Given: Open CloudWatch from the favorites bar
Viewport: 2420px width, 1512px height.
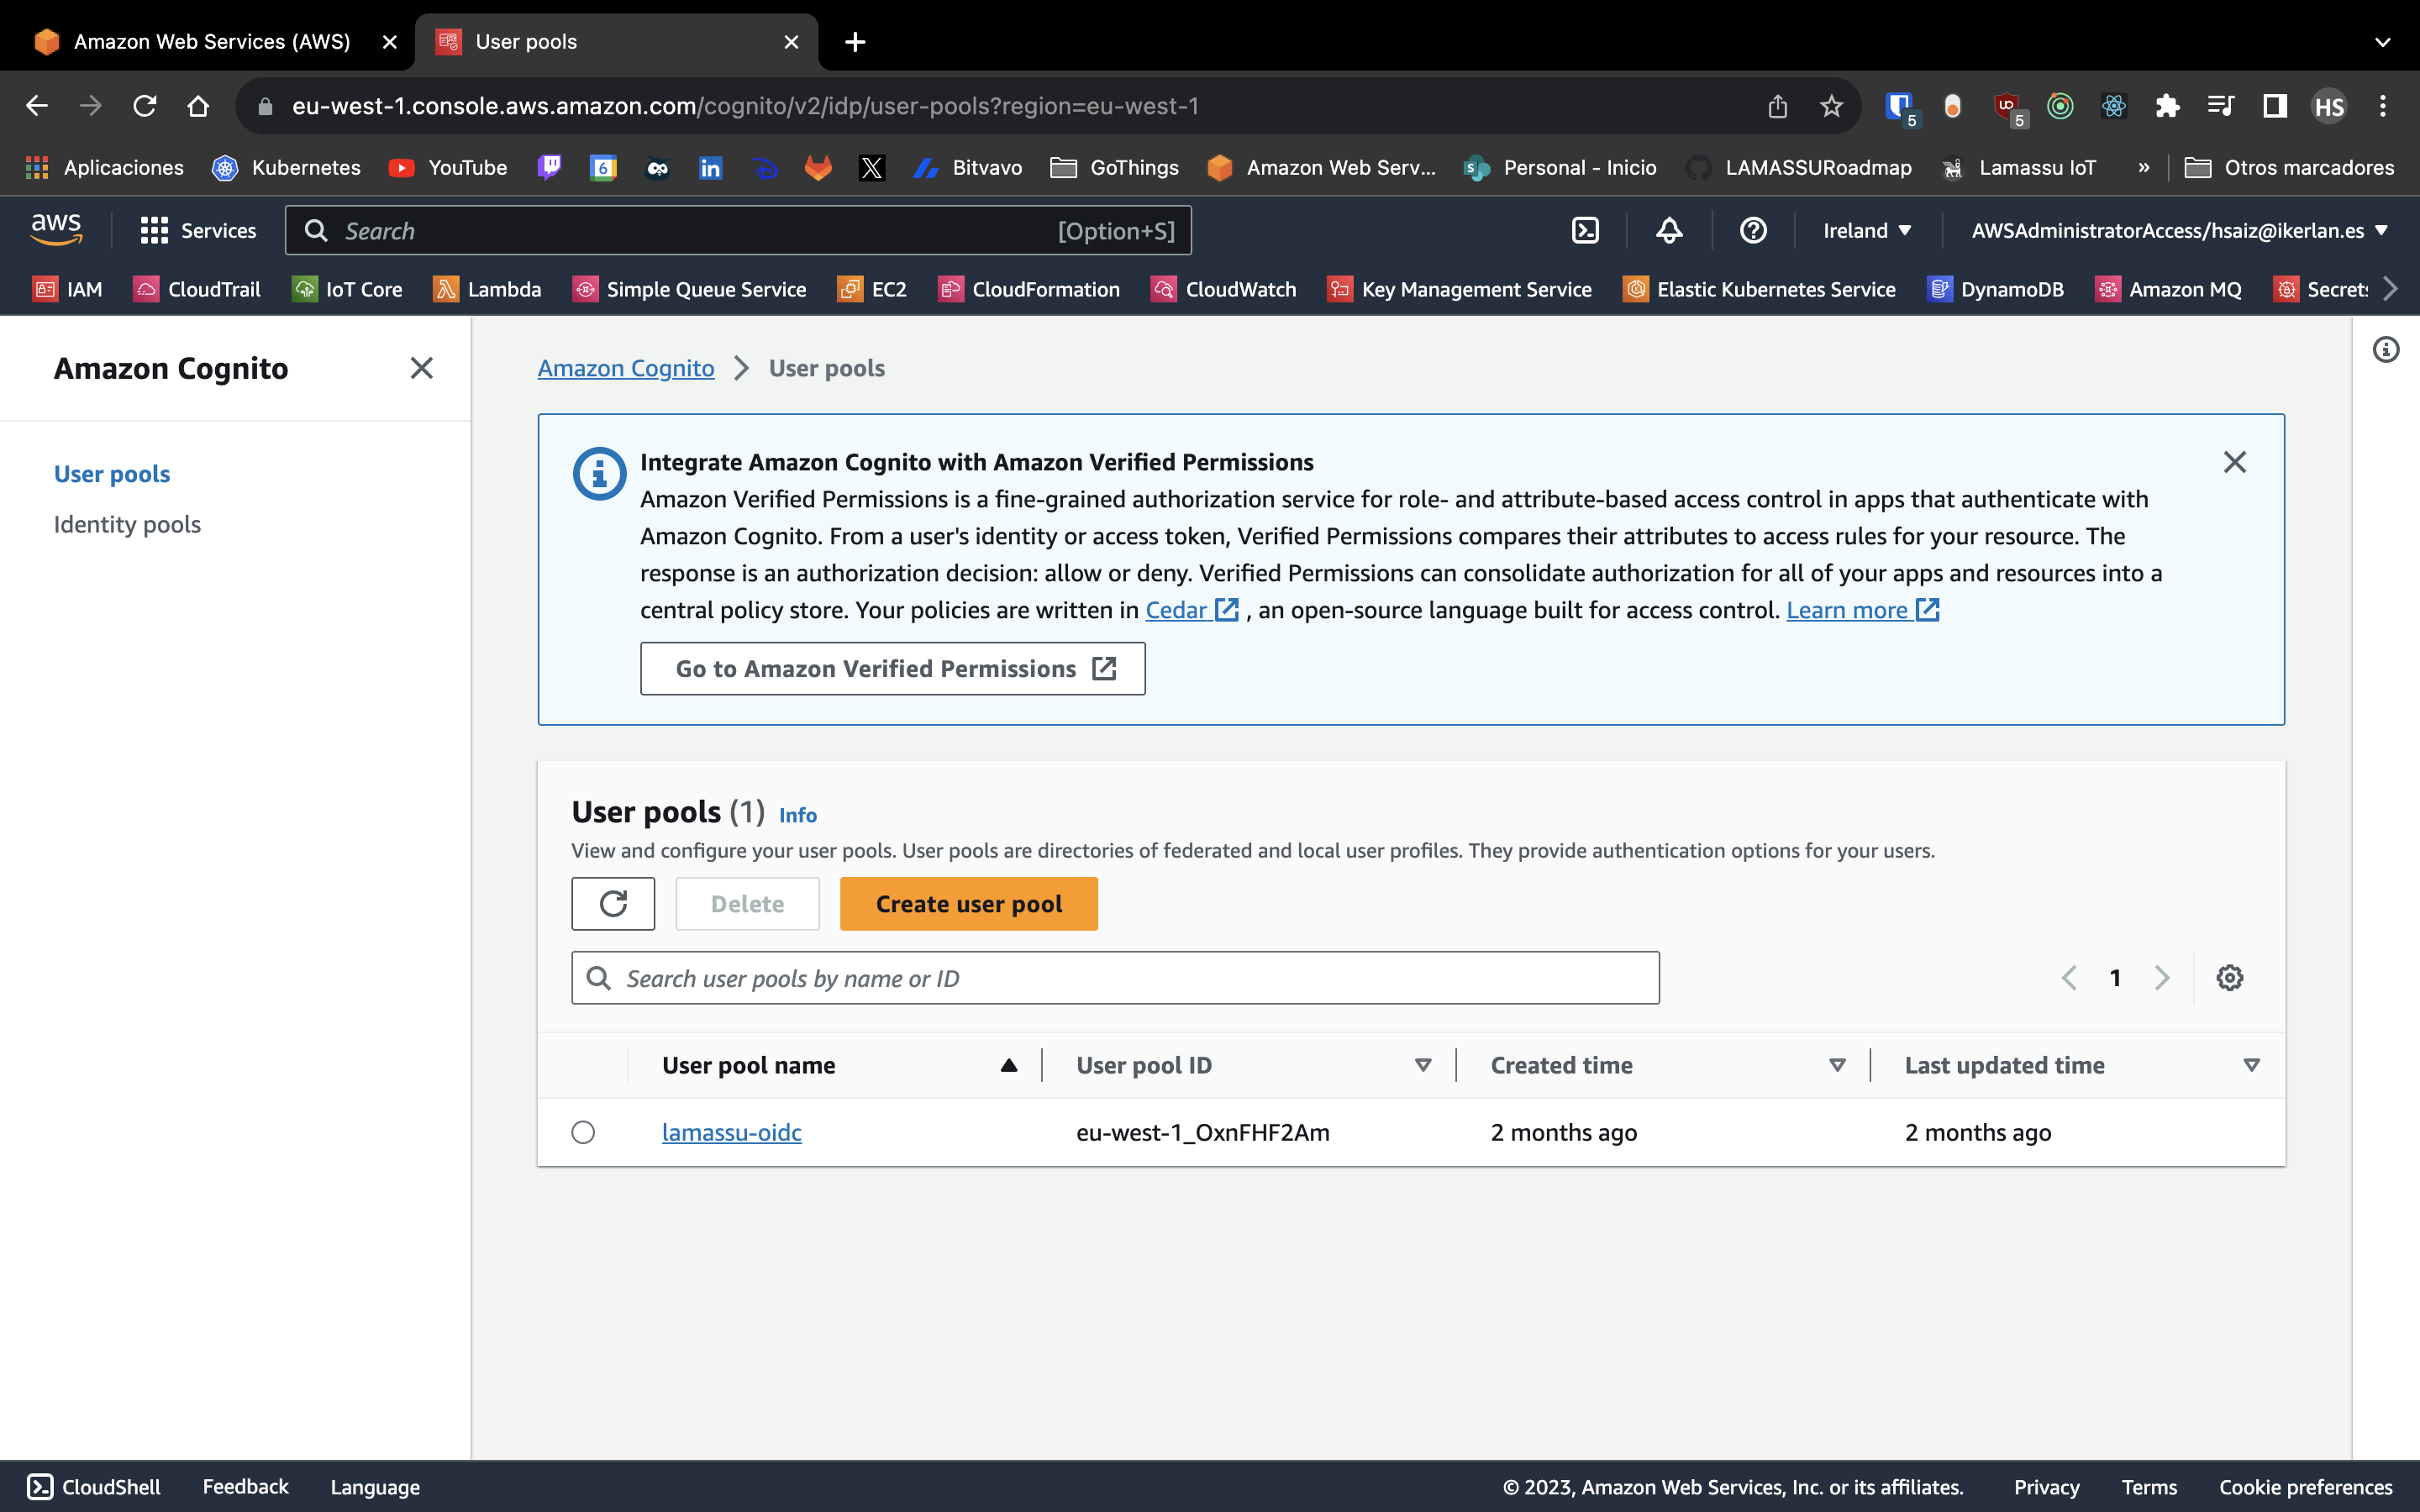Looking at the screenshot, I should [1222, 289].
